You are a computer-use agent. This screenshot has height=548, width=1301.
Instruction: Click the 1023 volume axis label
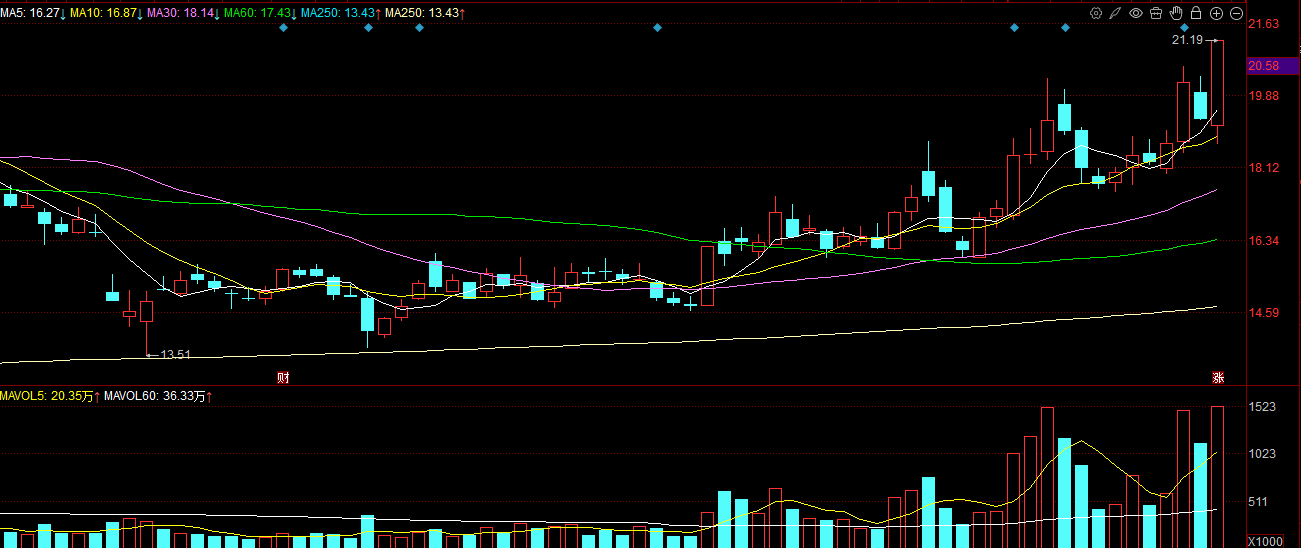[1263, 454]
